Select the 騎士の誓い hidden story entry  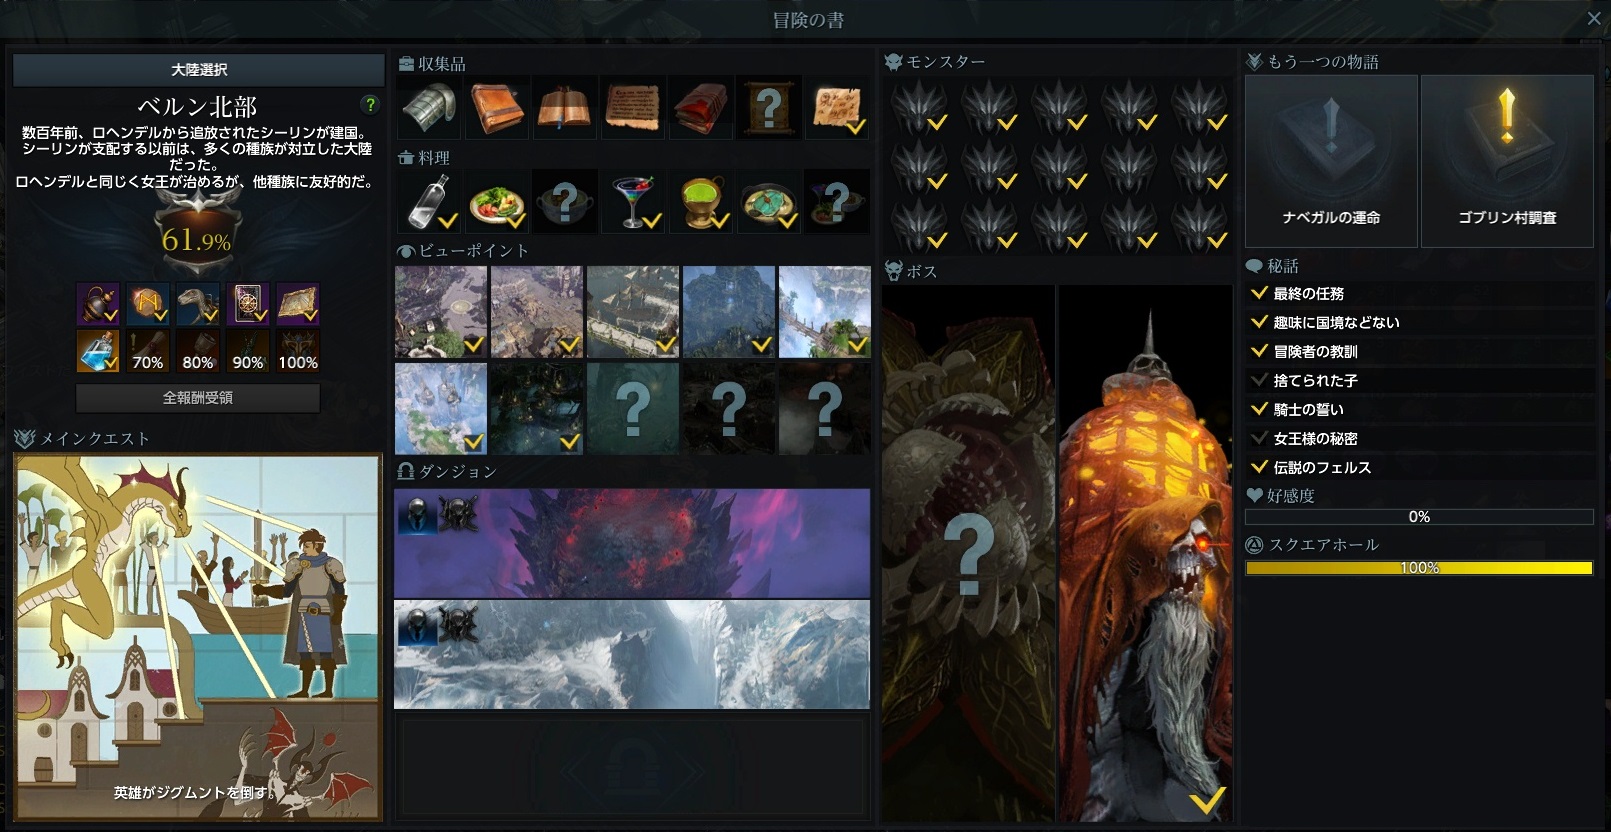[1420, 410]
